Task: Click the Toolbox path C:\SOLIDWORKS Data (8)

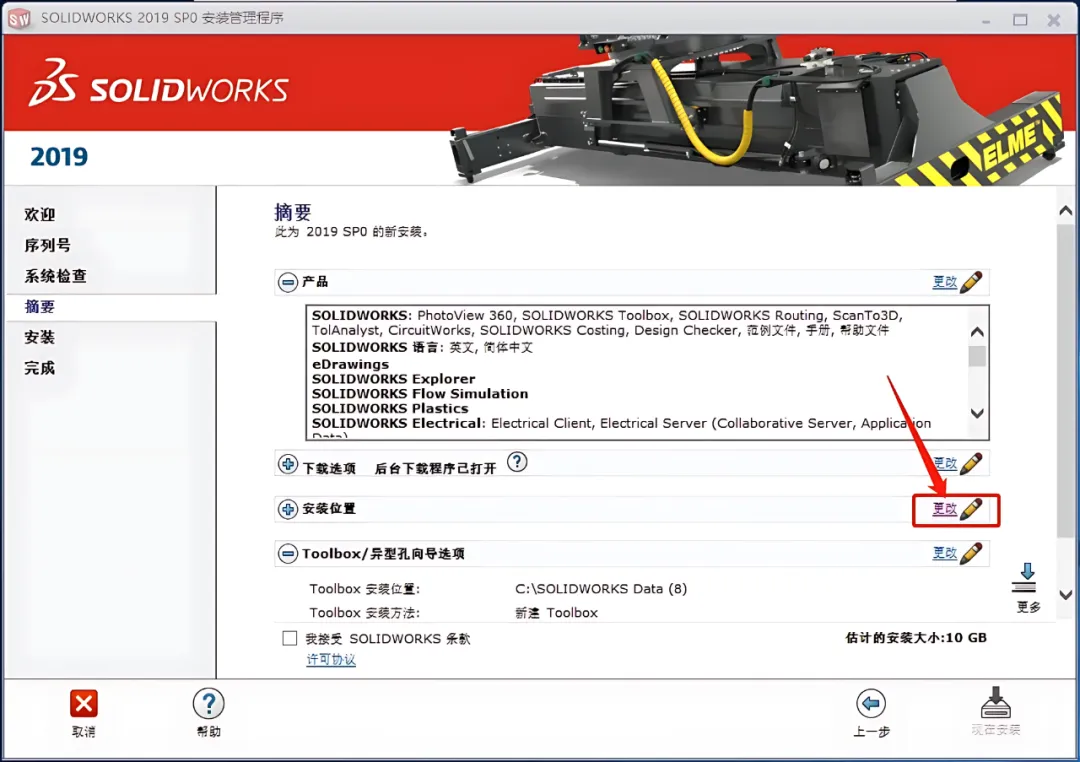Action: coord(601,589)
